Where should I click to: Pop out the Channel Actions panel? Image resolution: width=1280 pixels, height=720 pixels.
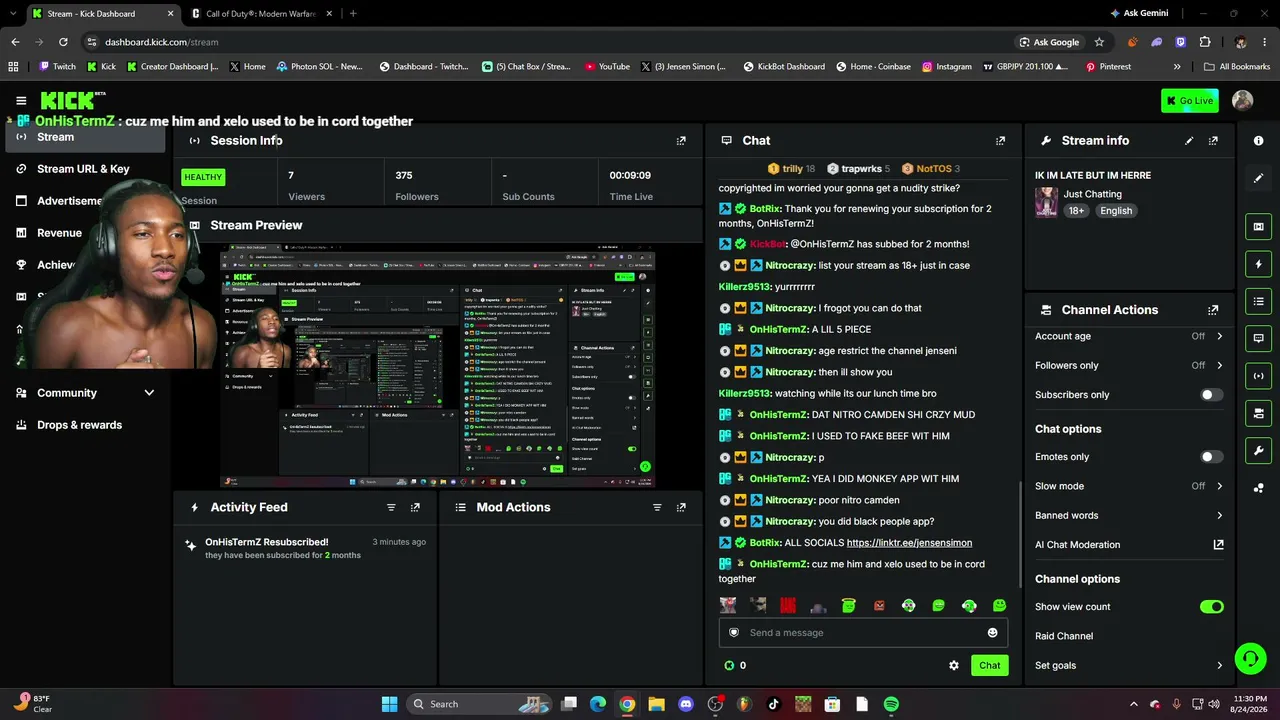click(1213, 310)
